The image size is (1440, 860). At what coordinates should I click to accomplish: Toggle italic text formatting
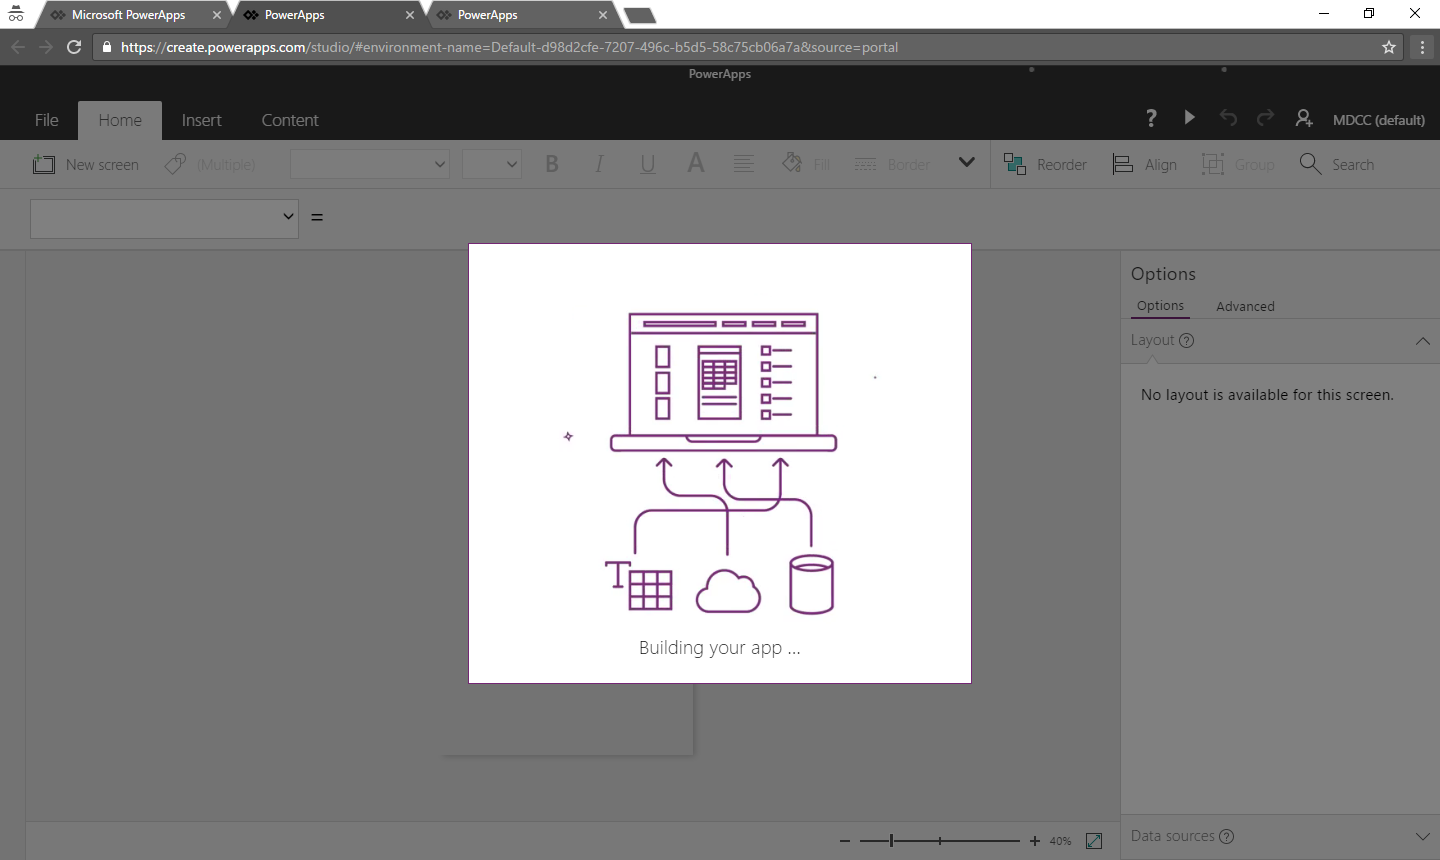coord(599,165)
